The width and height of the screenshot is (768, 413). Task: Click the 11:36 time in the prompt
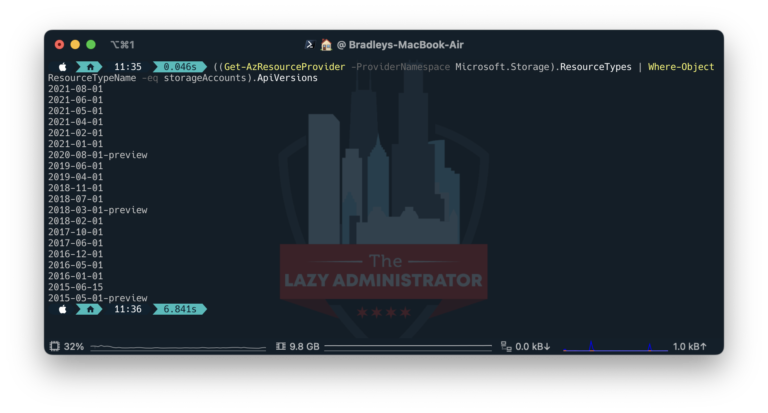(128, 309)
